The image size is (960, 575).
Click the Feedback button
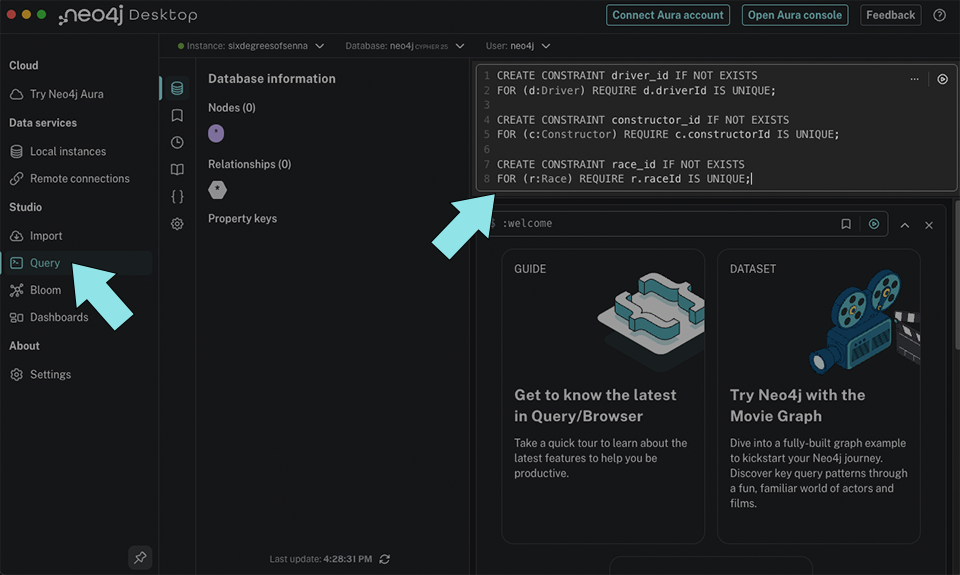pos(890,15)
